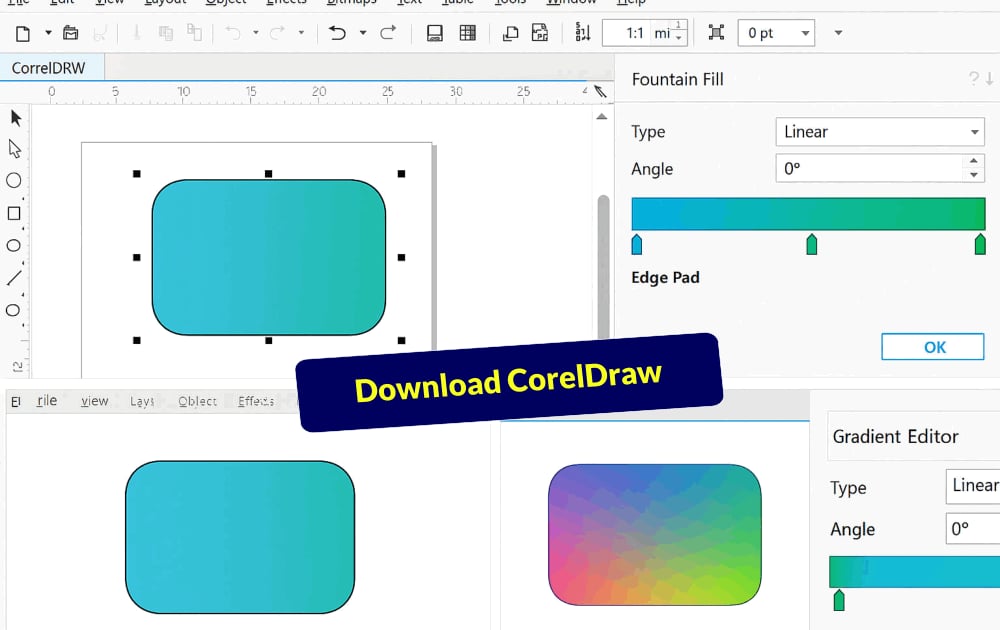Screen dimensions: 1000x630
Task: Select the middle gradient color stop marker
Action: (x=810, y=244)
